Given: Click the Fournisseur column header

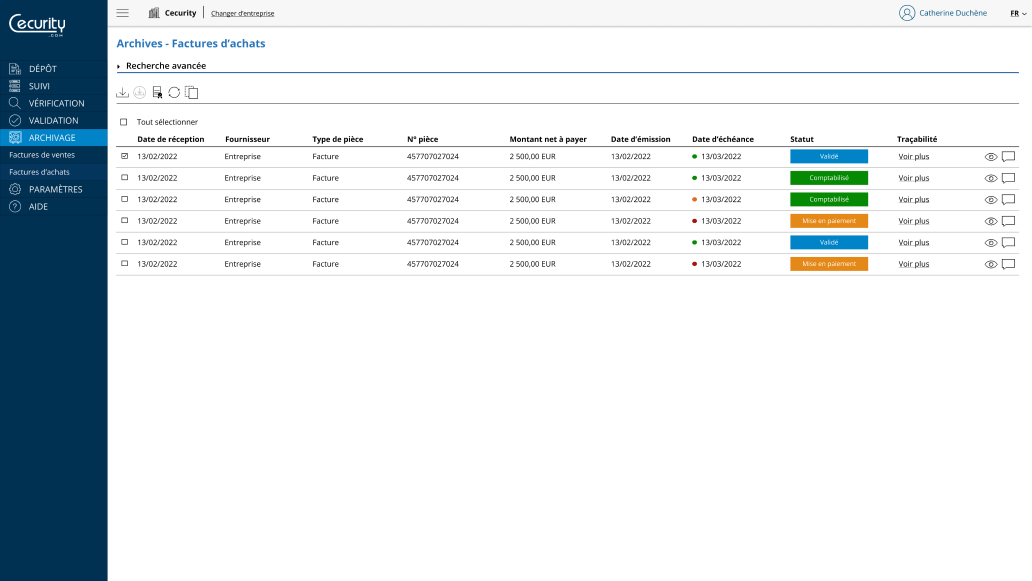Looking at the screenshot, I should [247, 139].
